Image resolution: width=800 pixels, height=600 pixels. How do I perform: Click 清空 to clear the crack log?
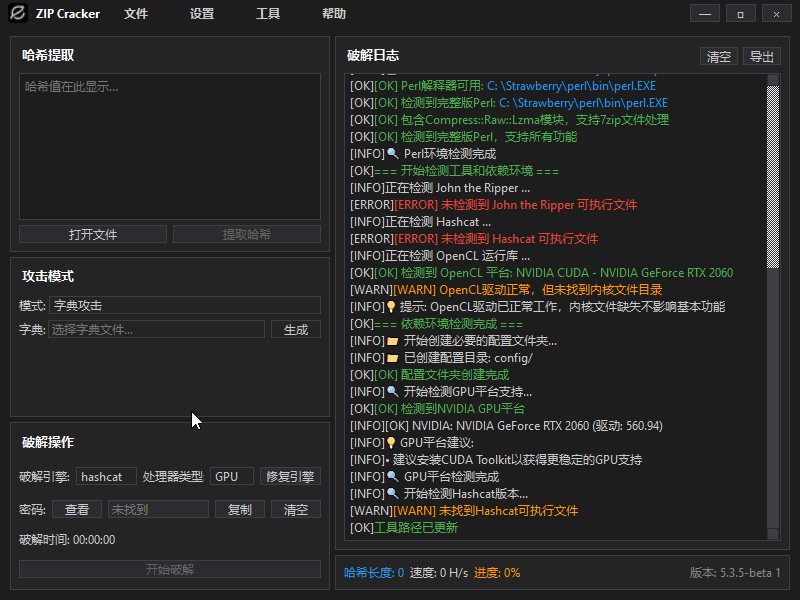[719, 56]
